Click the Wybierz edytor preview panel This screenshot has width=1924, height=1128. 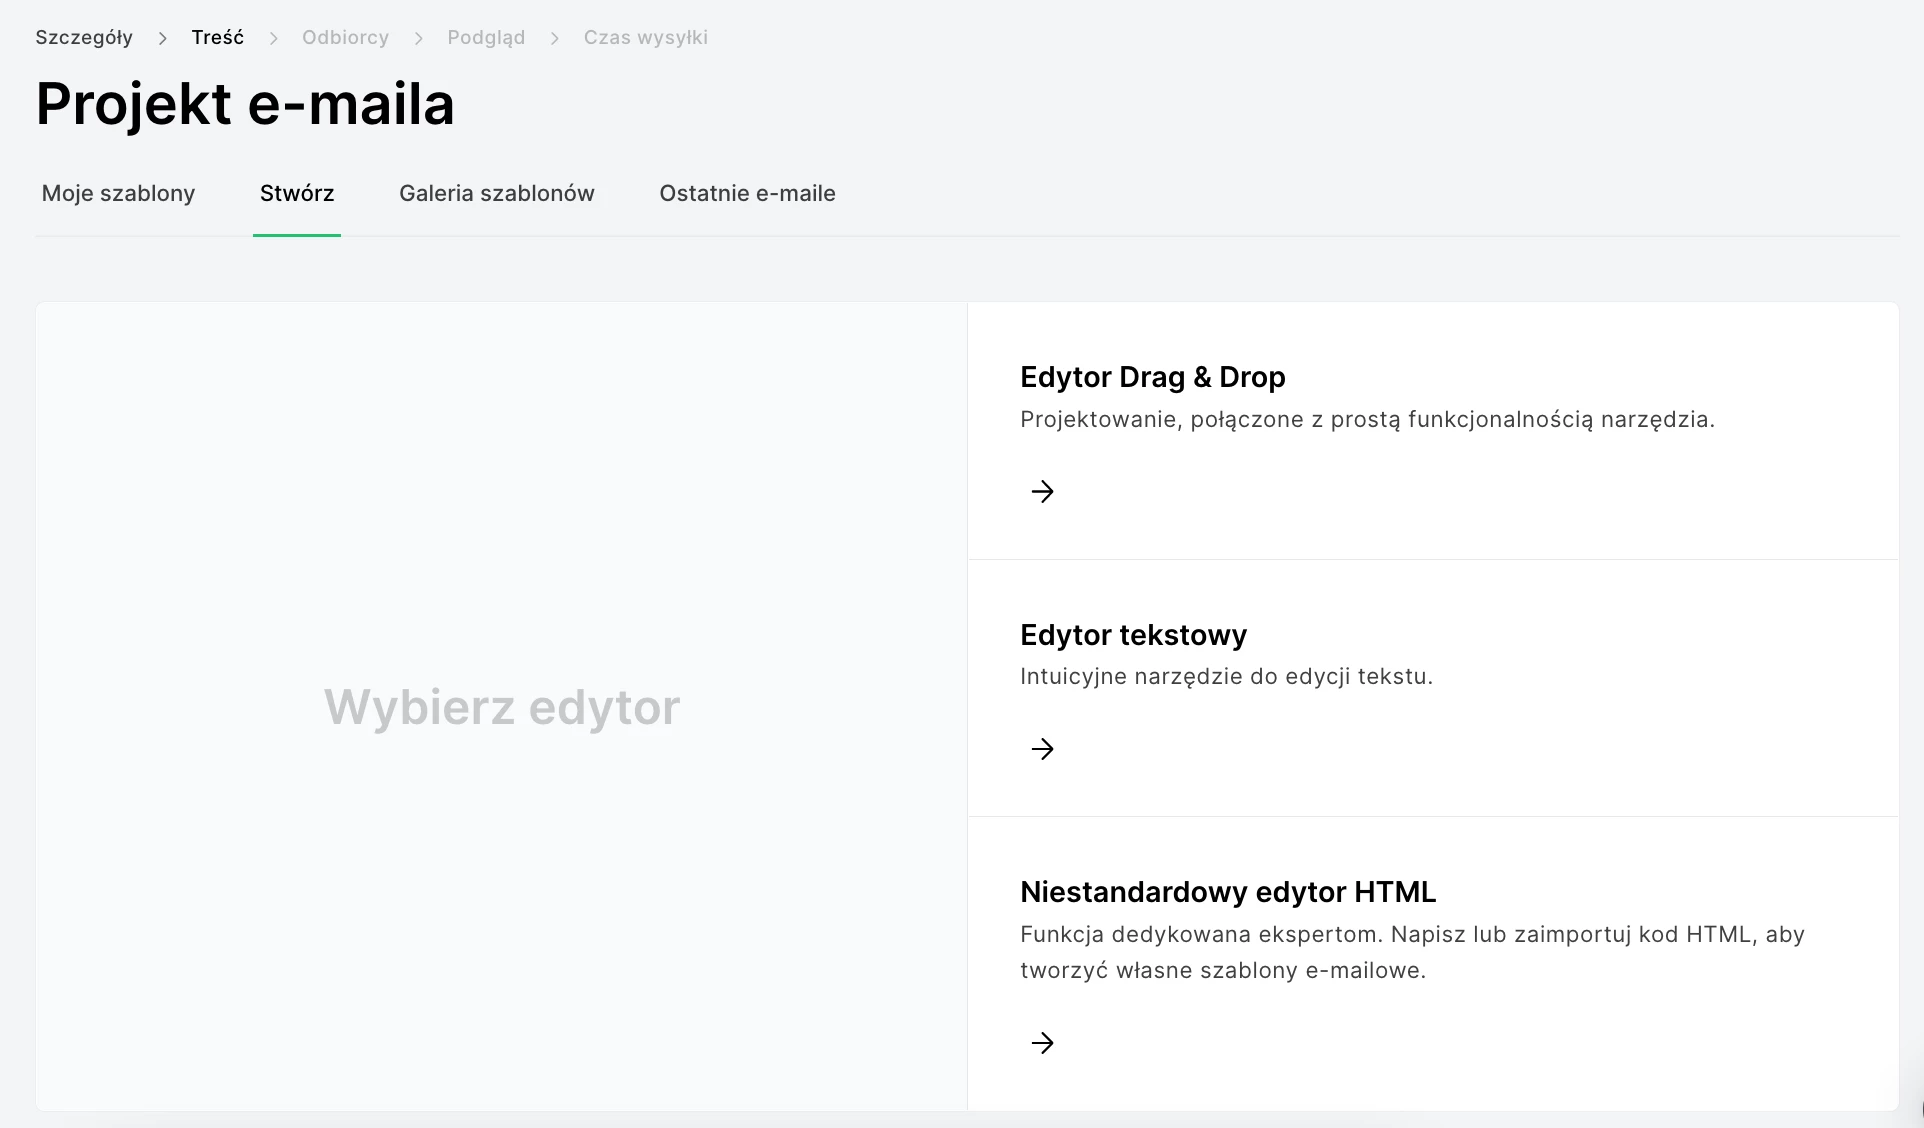(501, 706)
